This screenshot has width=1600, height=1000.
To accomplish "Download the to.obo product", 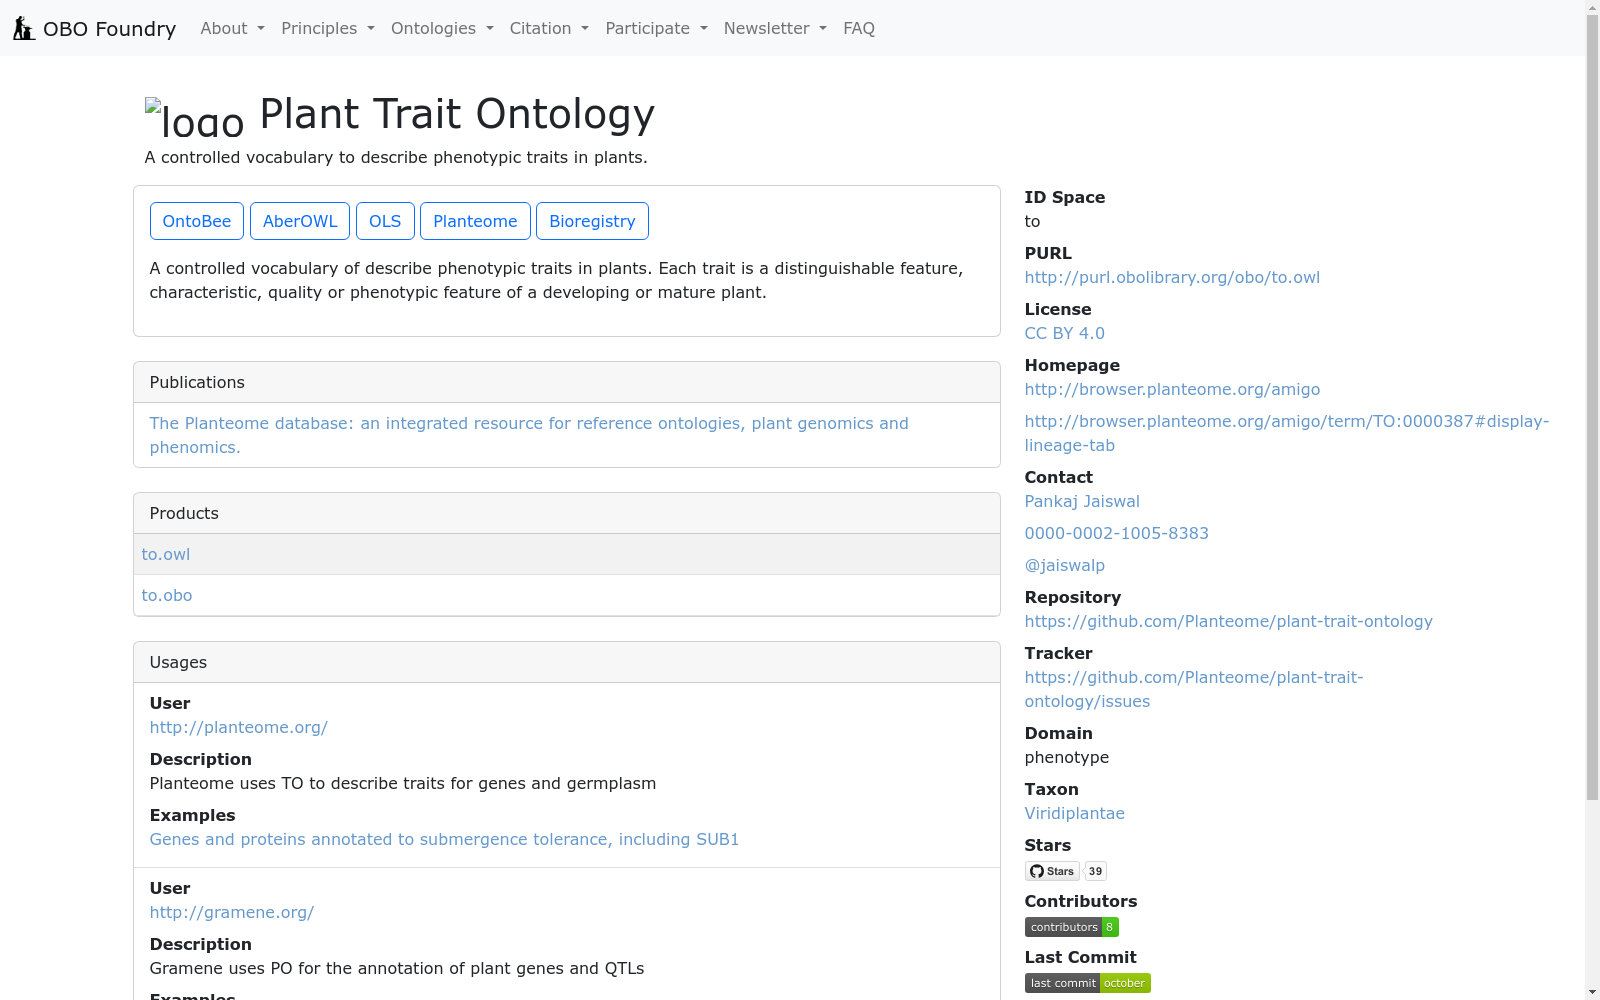I will [x=167, y=595].
